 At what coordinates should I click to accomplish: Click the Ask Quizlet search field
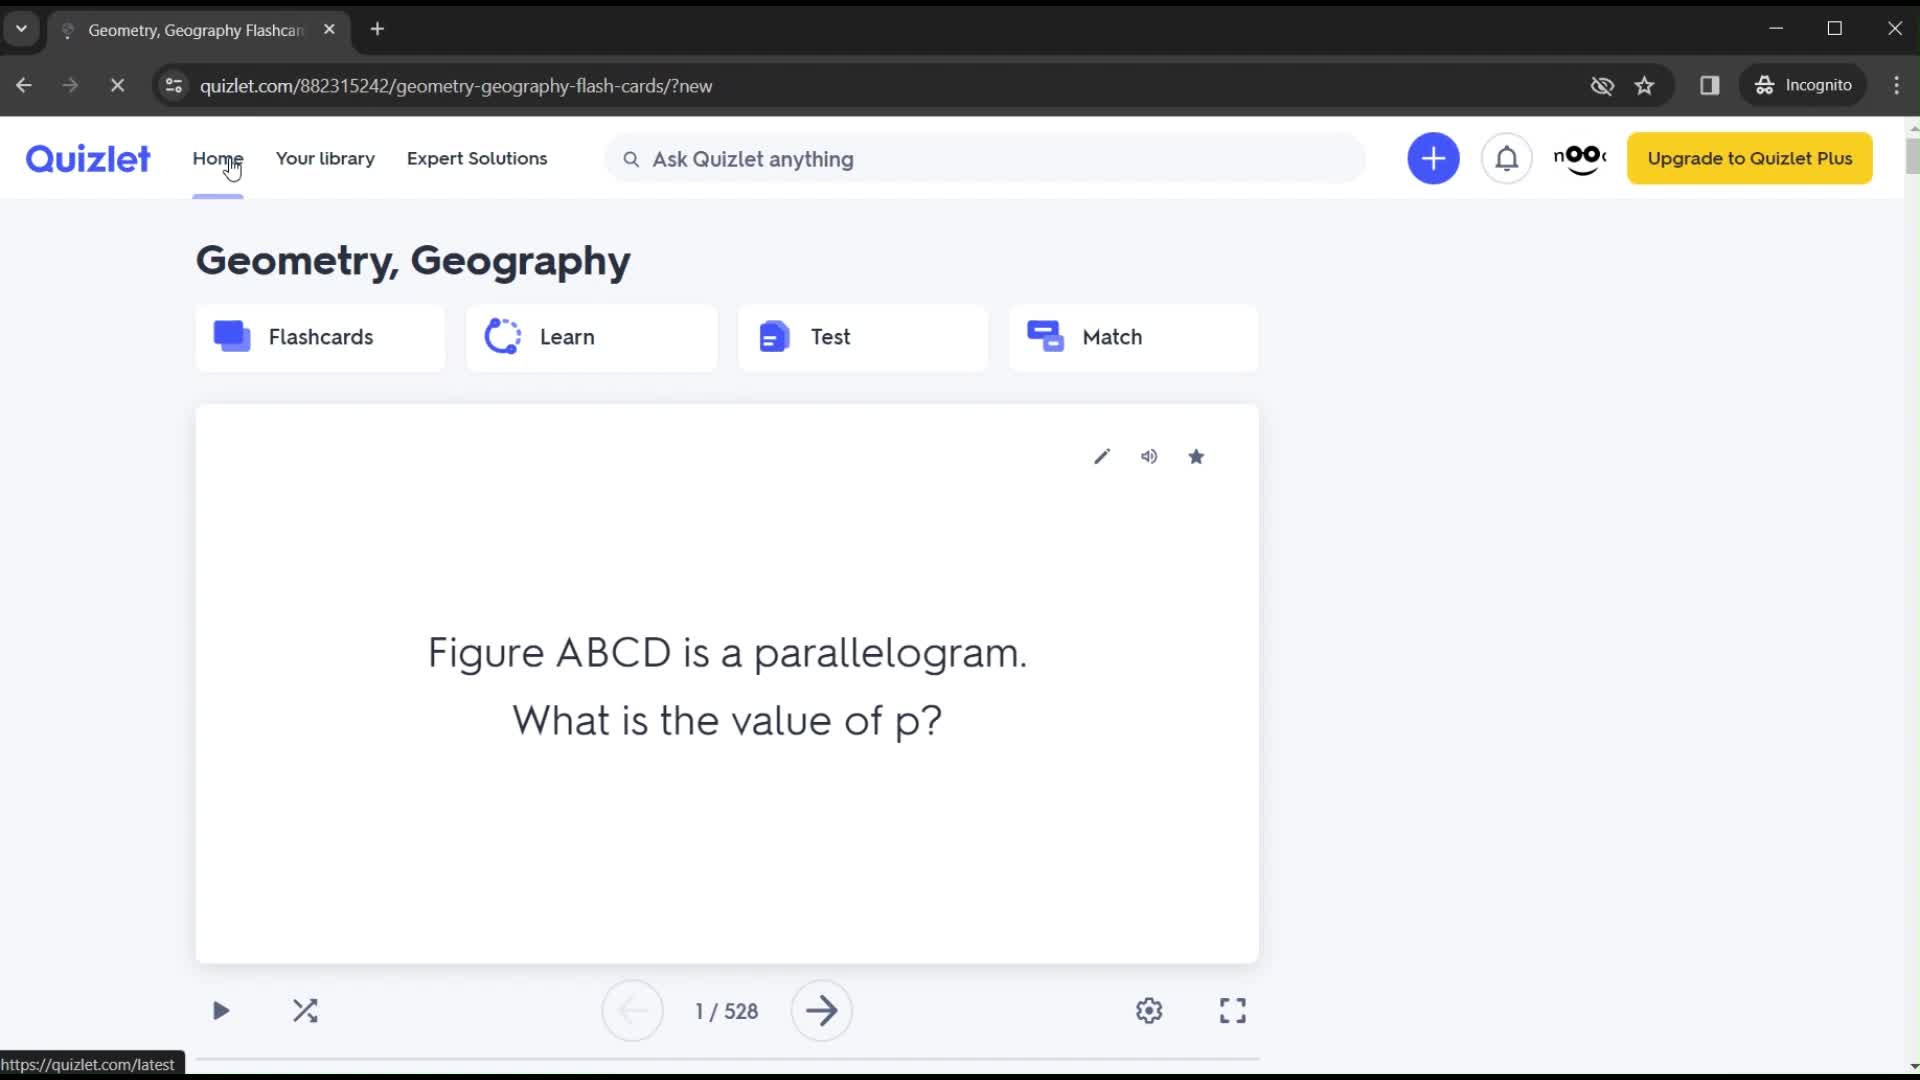pyautogui.click(x=990, y=158)
